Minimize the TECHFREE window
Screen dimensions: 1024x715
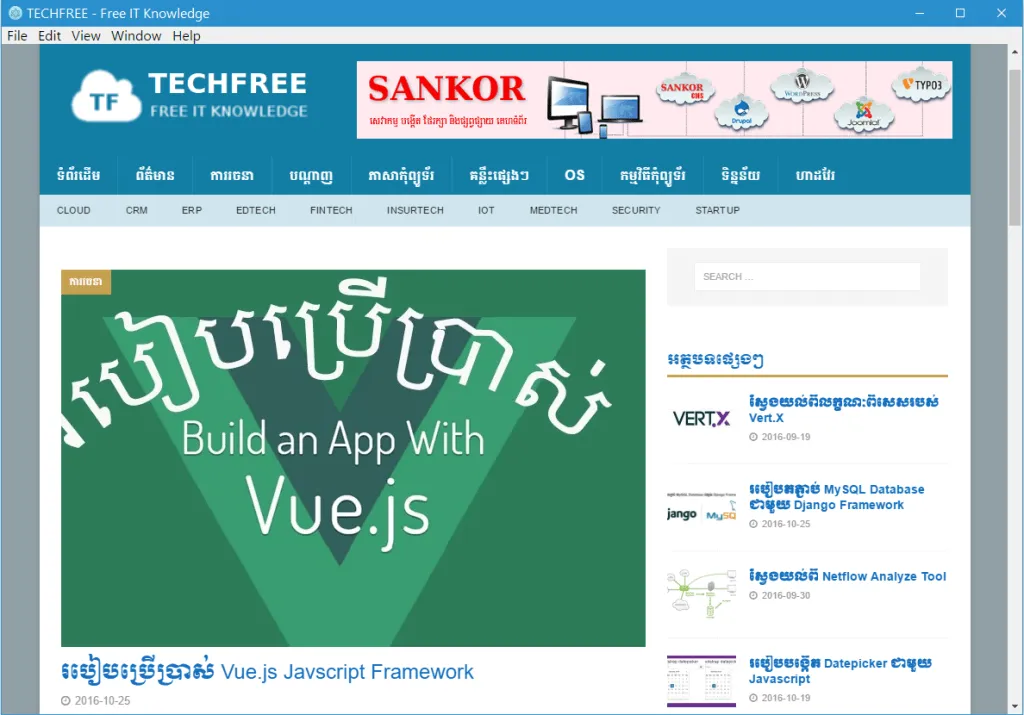[x=920, y=13]
